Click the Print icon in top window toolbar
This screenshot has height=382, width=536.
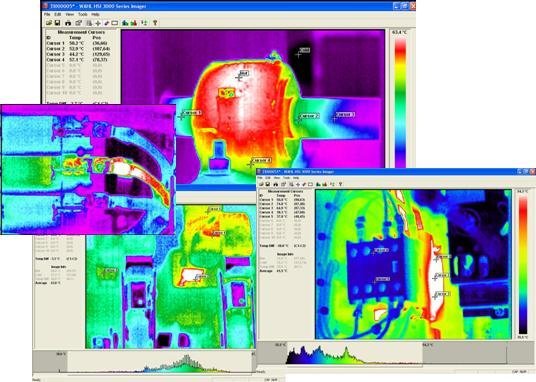coord(68,23)
